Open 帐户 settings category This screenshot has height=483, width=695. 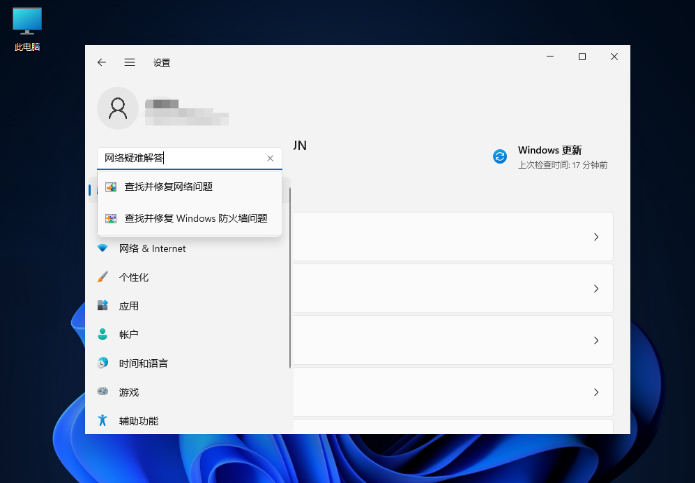tap(128, 335)
